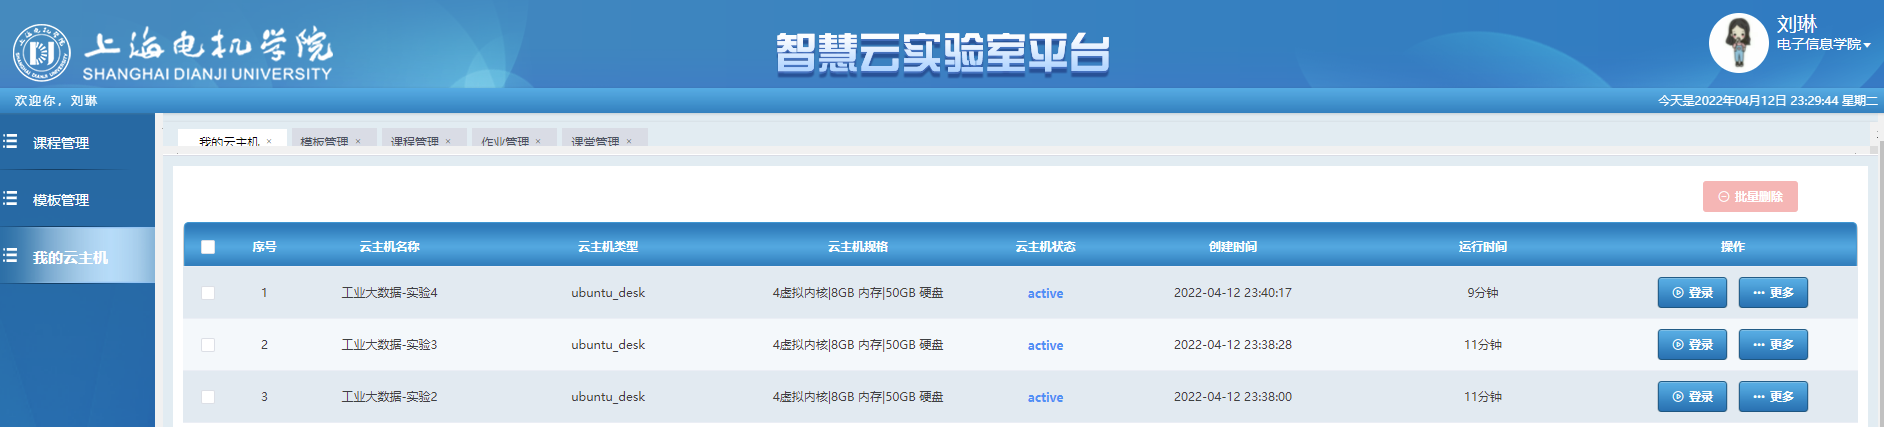Open the 电子信息学院 user dropdown
Viewport: 1884px width, 427px height.
1823,45
